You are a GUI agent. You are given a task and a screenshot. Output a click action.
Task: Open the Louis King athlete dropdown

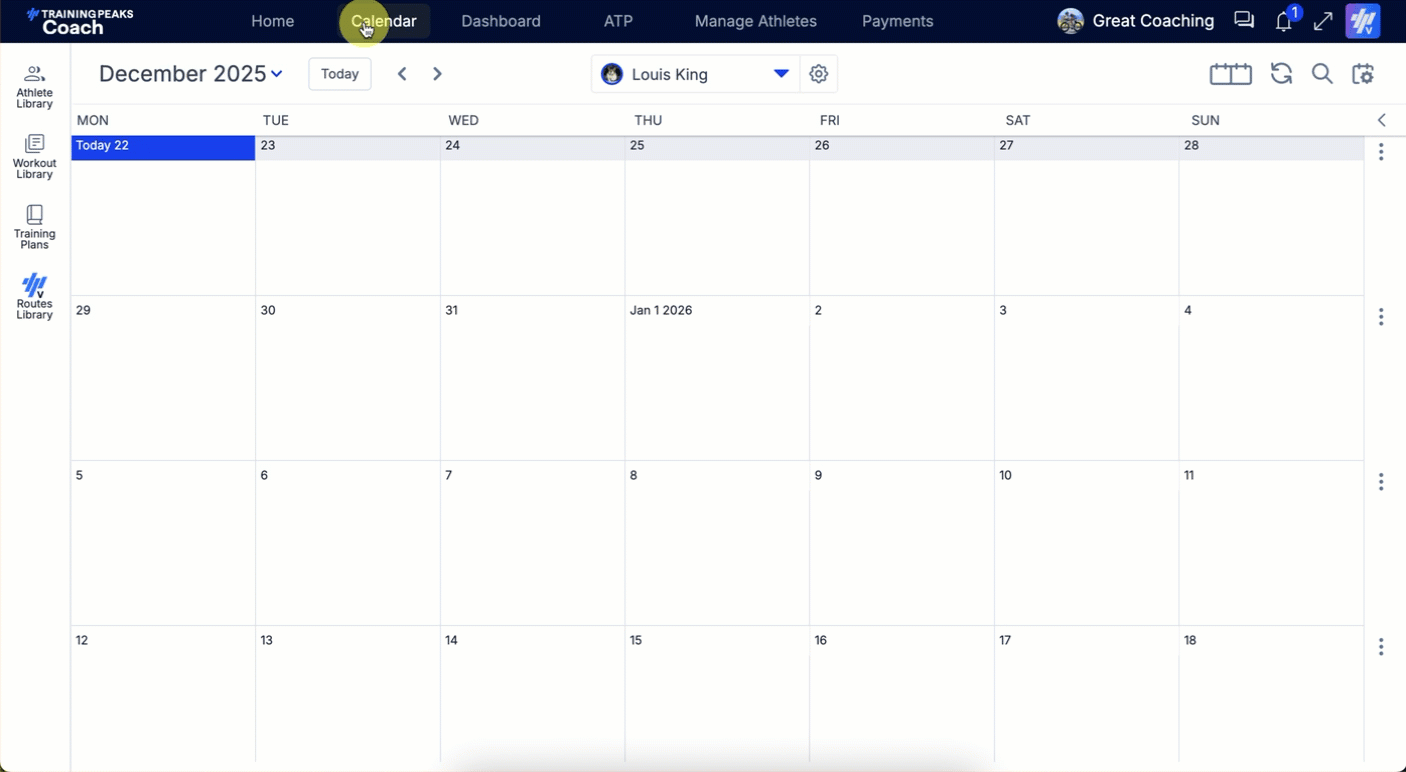click(781, 74)
